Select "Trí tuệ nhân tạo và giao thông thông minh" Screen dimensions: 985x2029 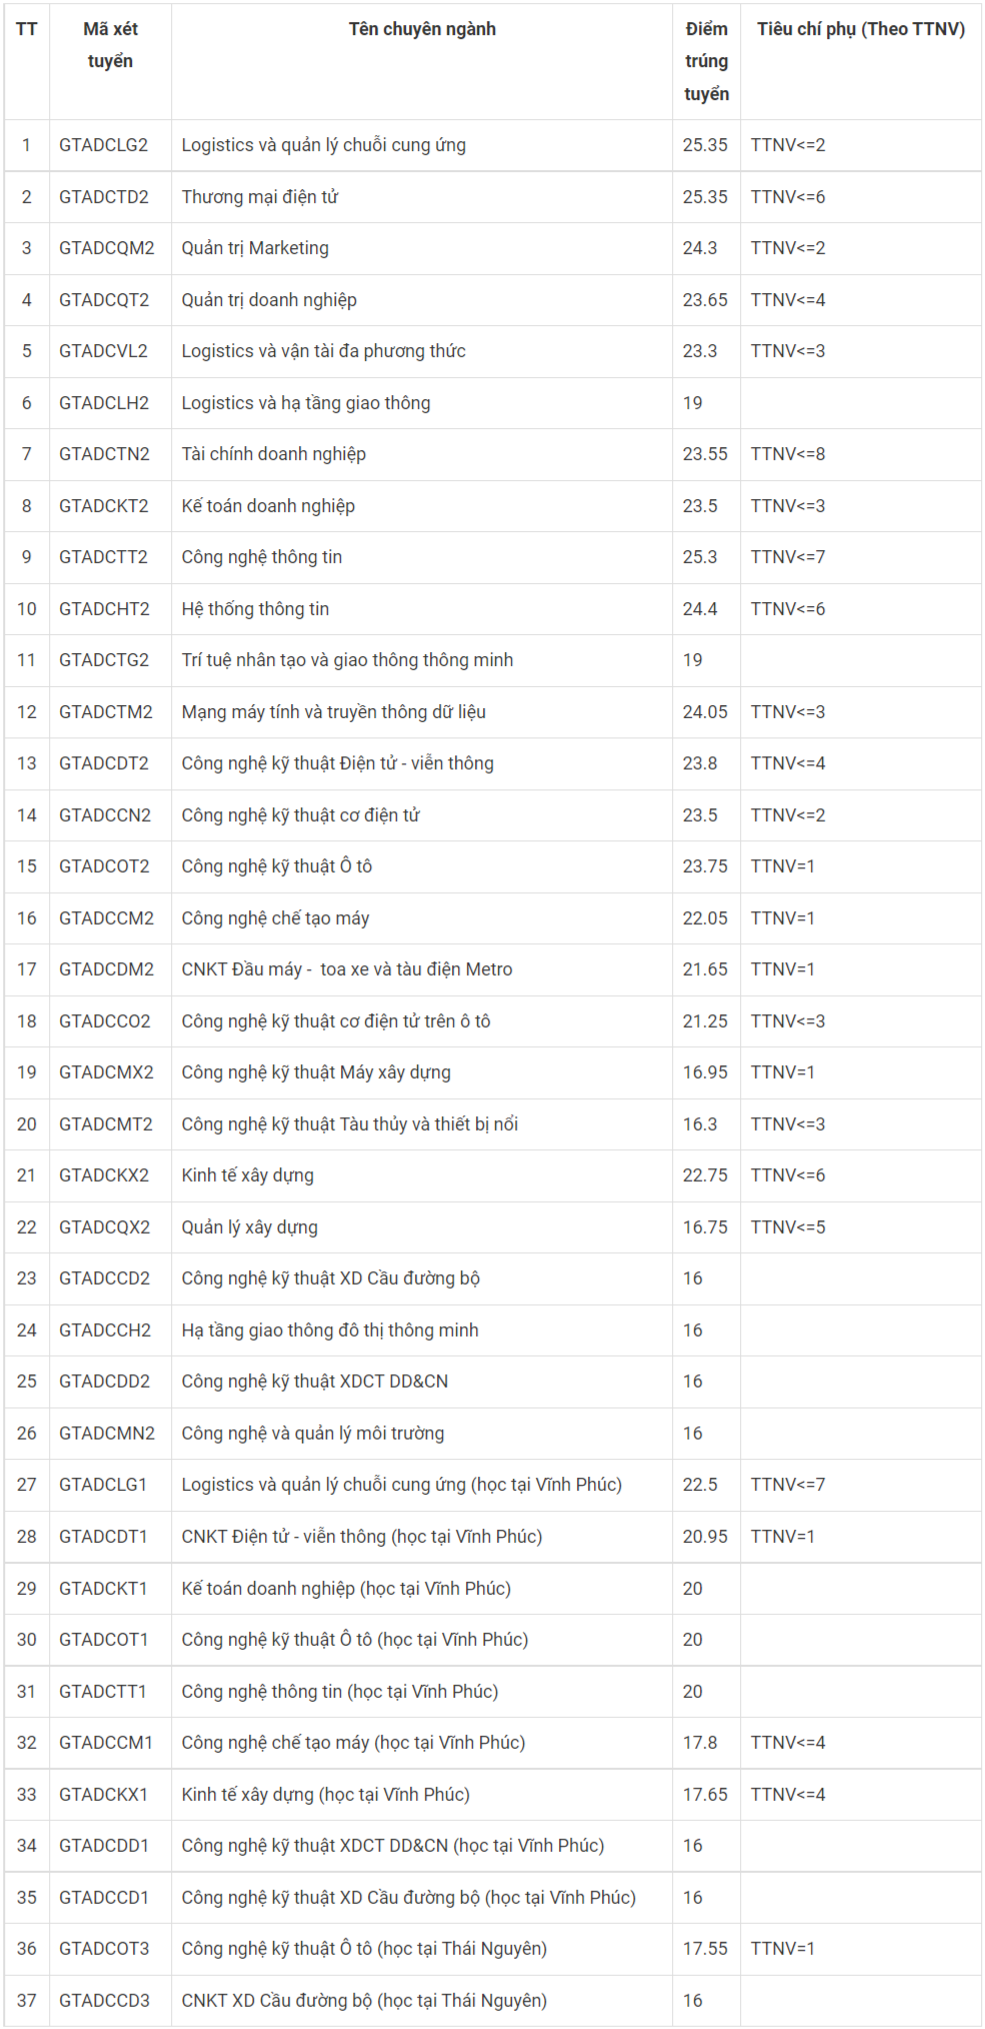[347, 660]
